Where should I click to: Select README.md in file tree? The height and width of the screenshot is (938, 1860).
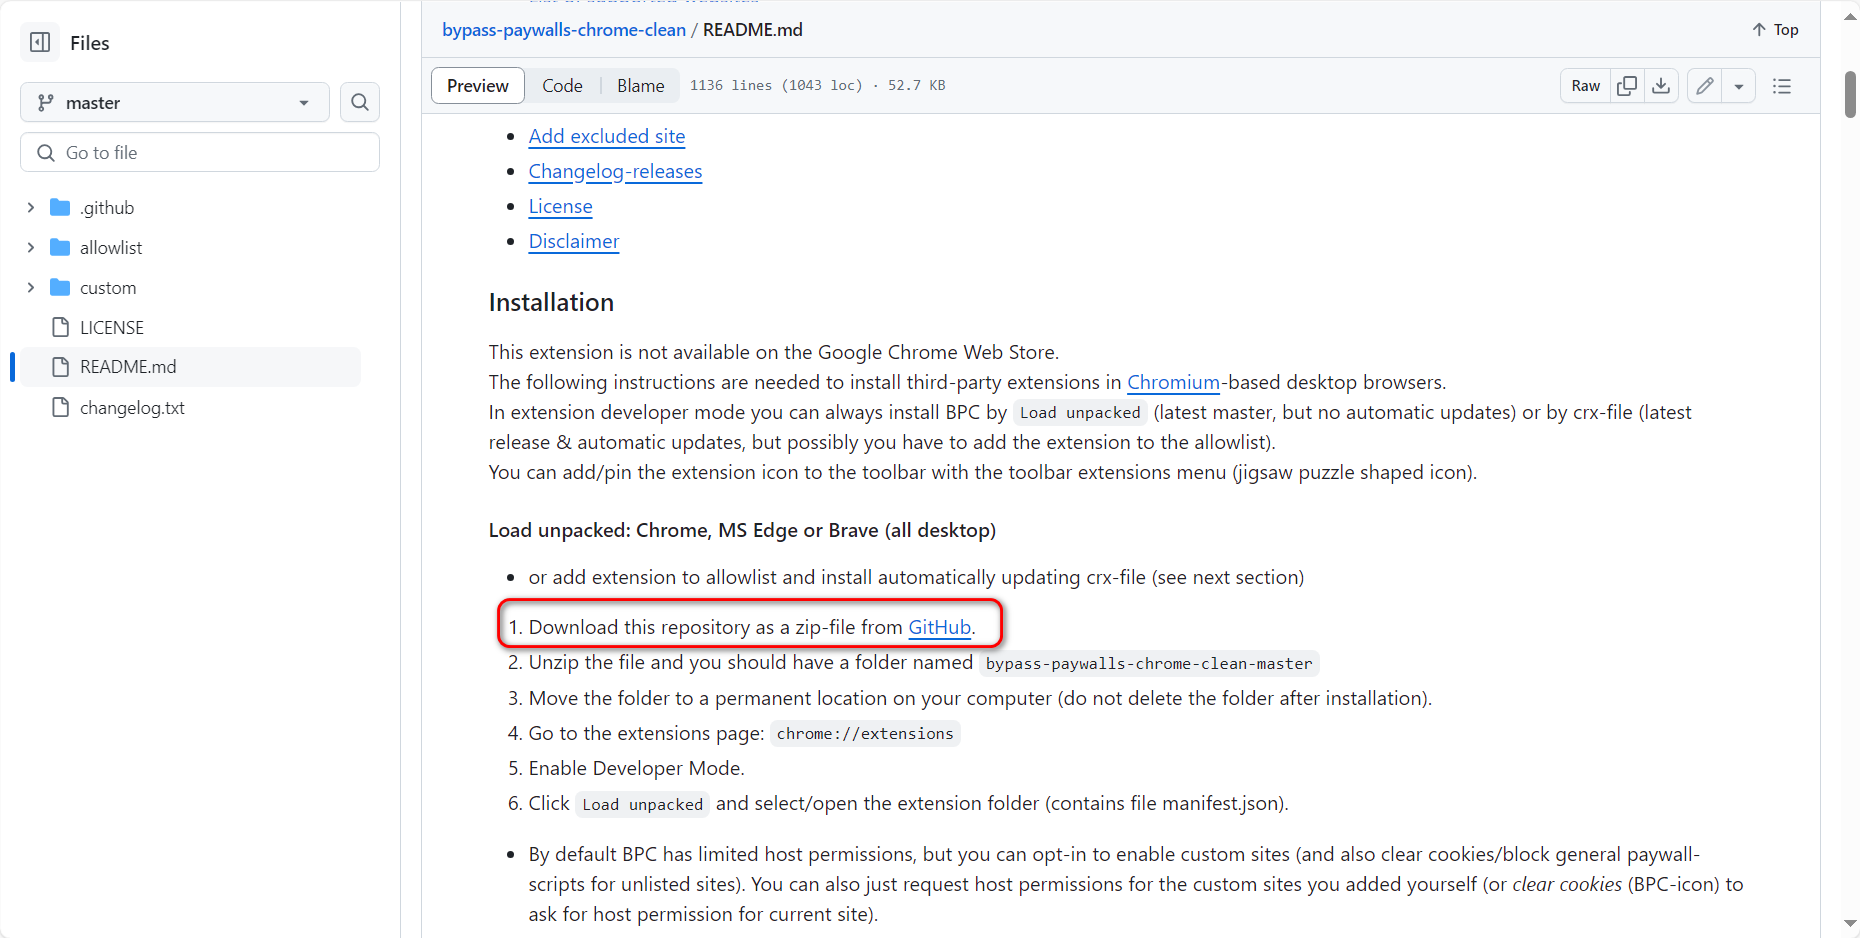(190, 367)
